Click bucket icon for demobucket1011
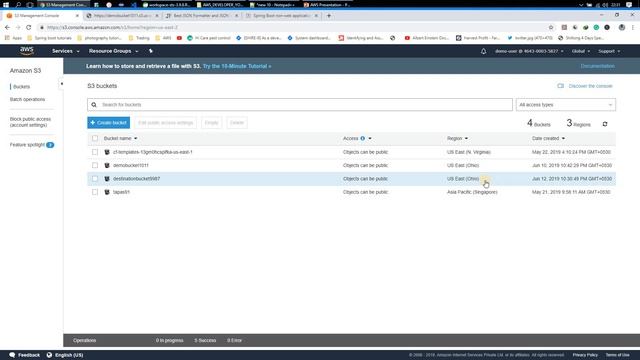 click(107, 165)
